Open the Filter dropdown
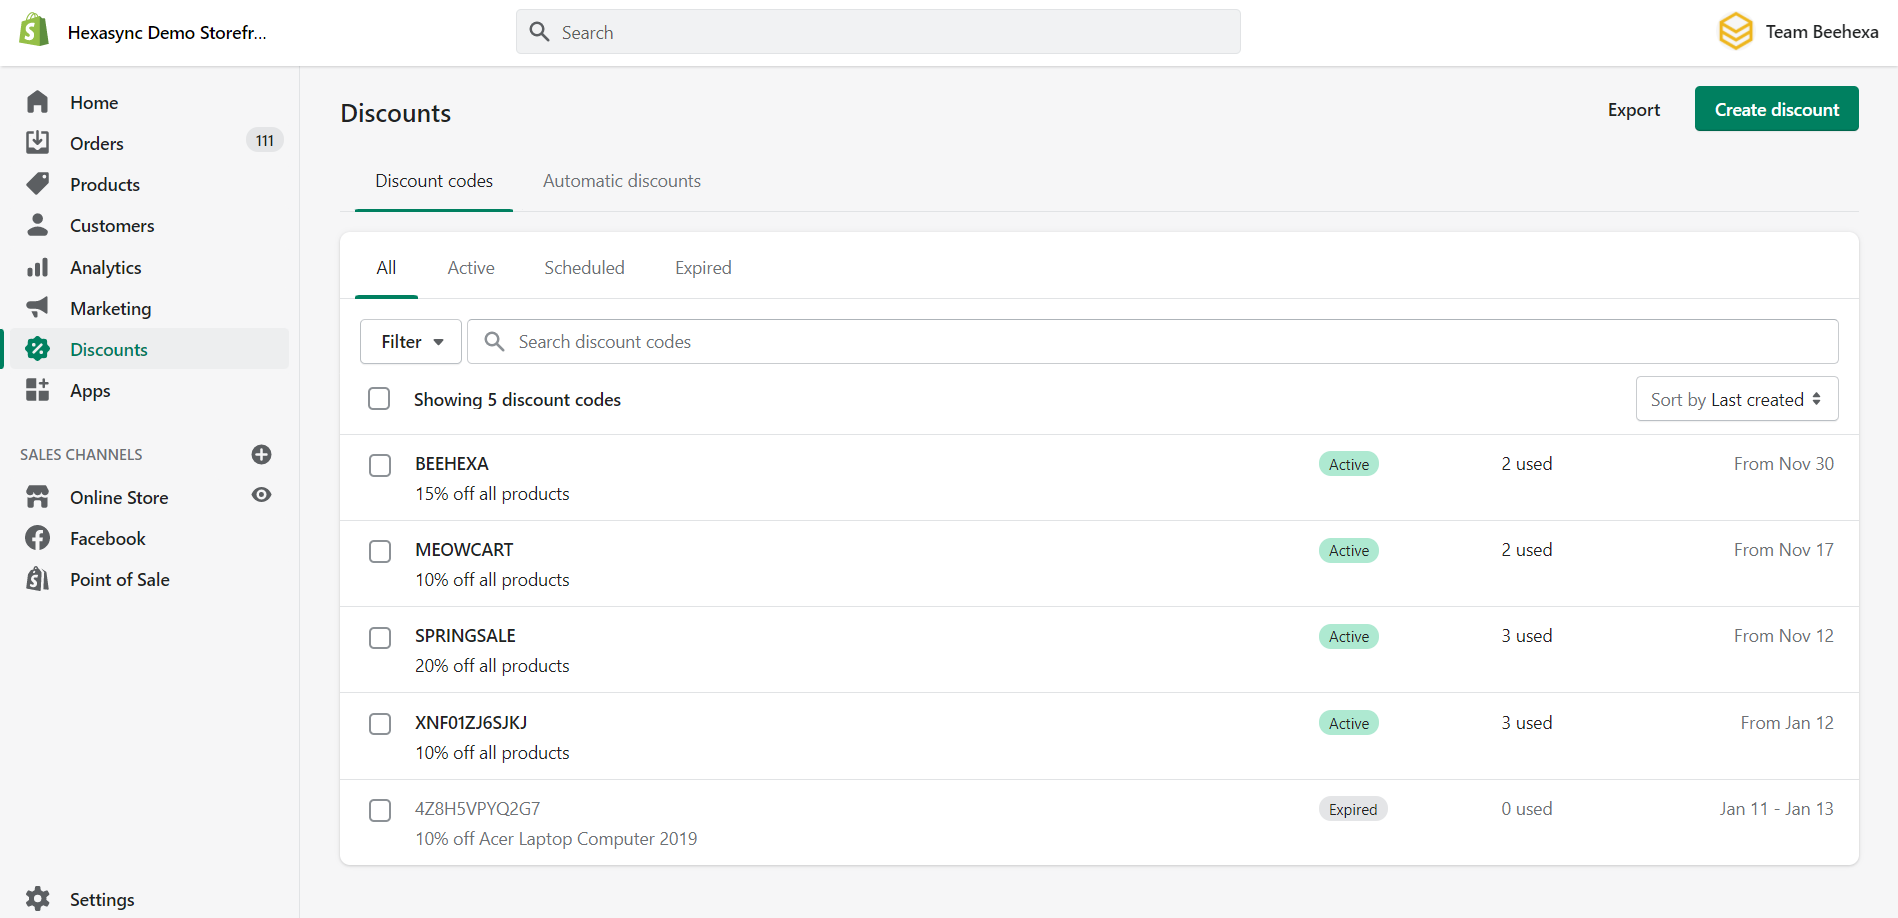Image resolution: width=1898 pixels, height=918 pixels. 411,342
